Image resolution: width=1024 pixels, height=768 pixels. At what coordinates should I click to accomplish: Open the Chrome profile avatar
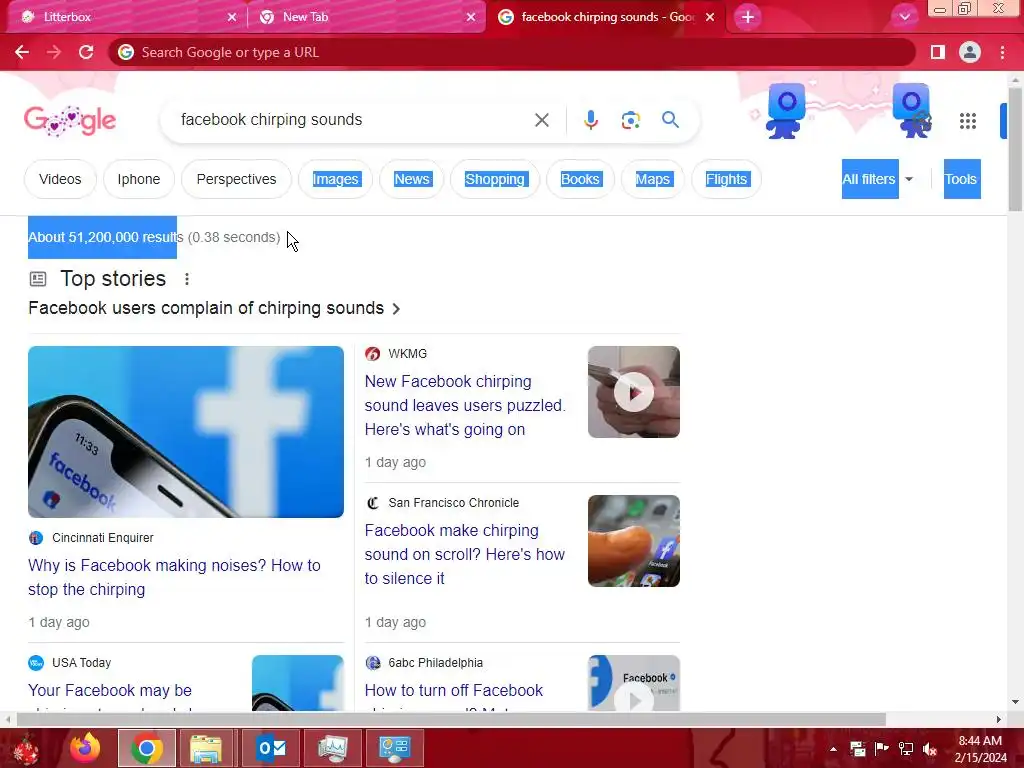point(970,52)
